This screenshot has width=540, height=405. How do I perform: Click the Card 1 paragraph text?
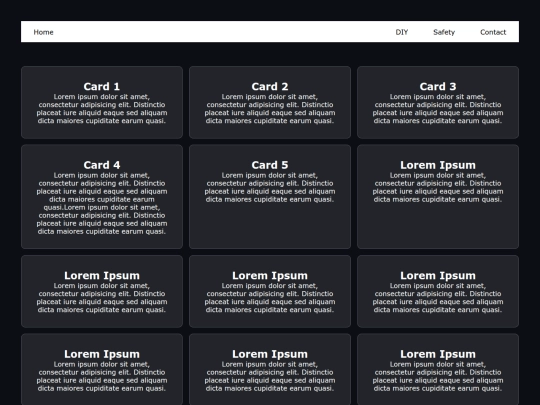(x=102, y=109)
